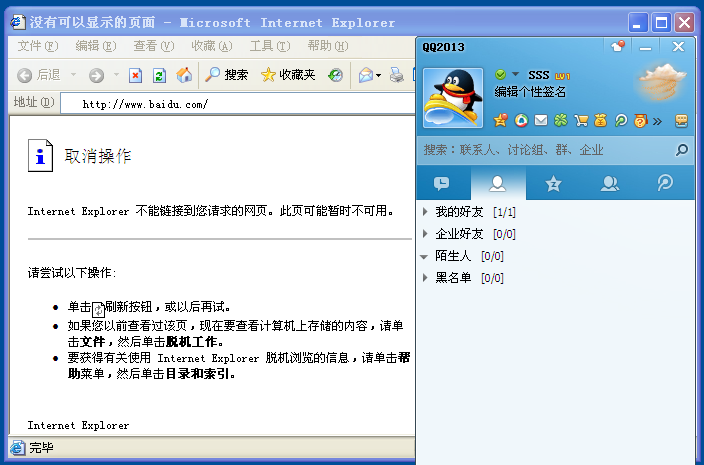This screenshot has height=465, width=704.
Task: Click the IE page icon in title bar
Action: (x=18, y=22)
